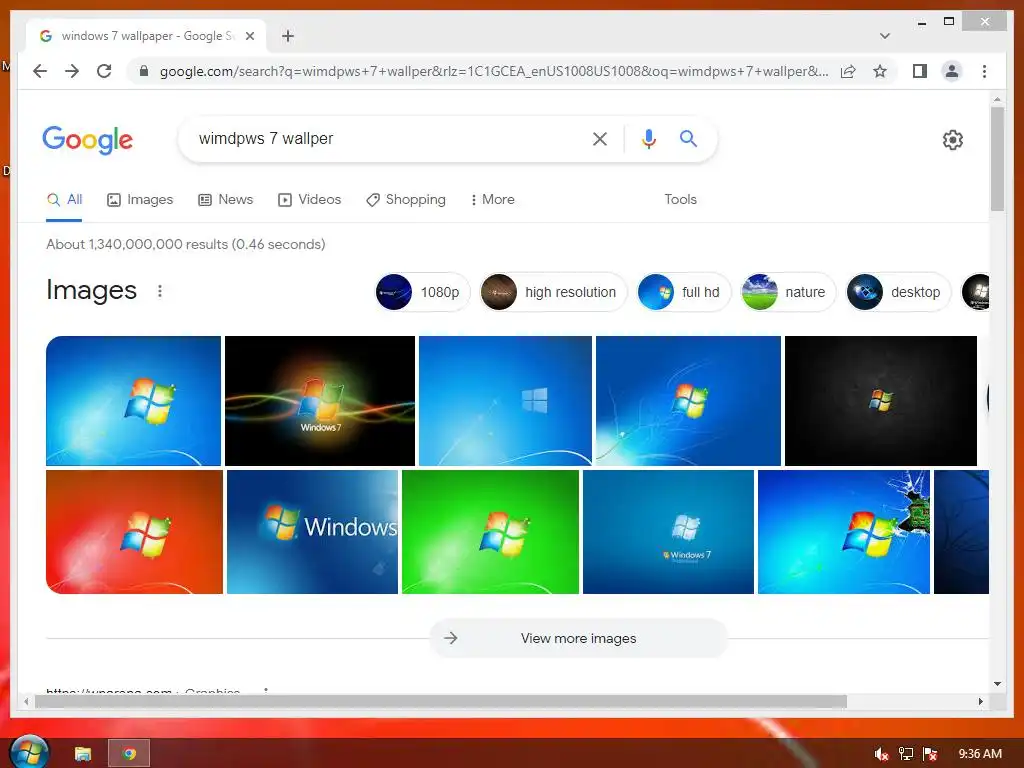Start voice search with microphone
Viewport: 1024px width, 768px height.
click(648, 138)
